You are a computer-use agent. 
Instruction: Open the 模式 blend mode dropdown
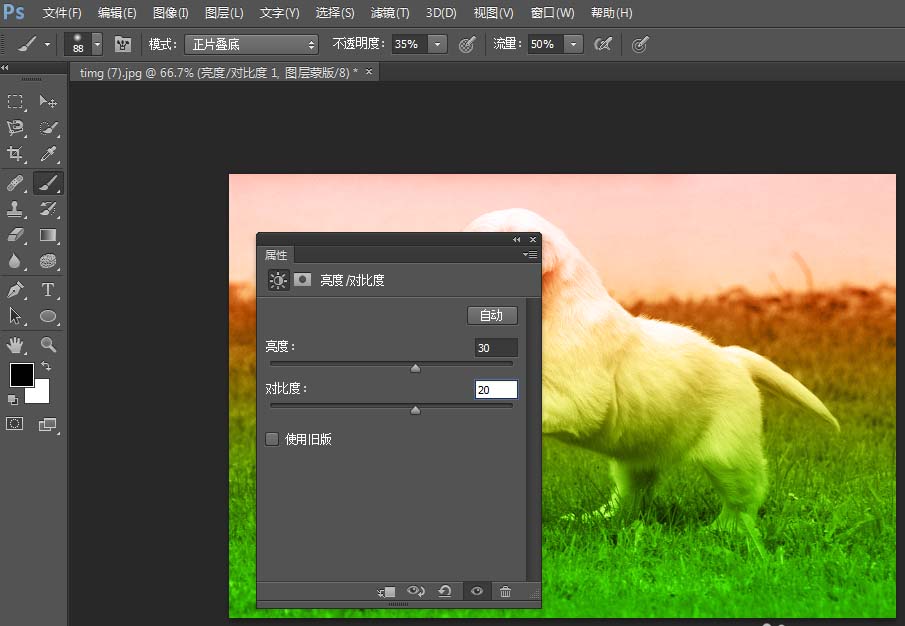click(x=250, y=44)
